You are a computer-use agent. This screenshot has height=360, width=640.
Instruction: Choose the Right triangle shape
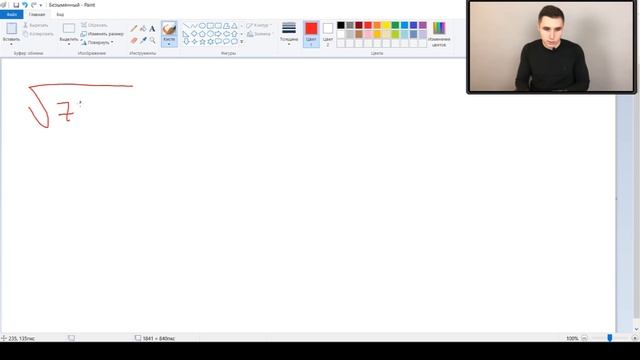coord(186,34)
